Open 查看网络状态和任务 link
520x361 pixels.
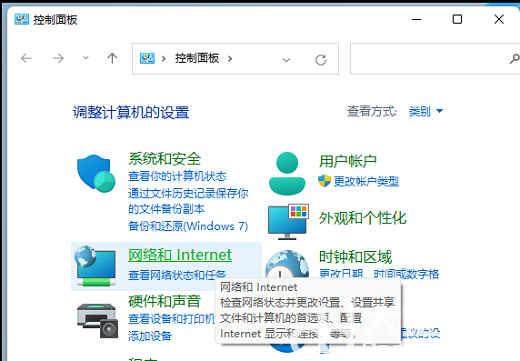pyautogui.click(x=177, y=275)
